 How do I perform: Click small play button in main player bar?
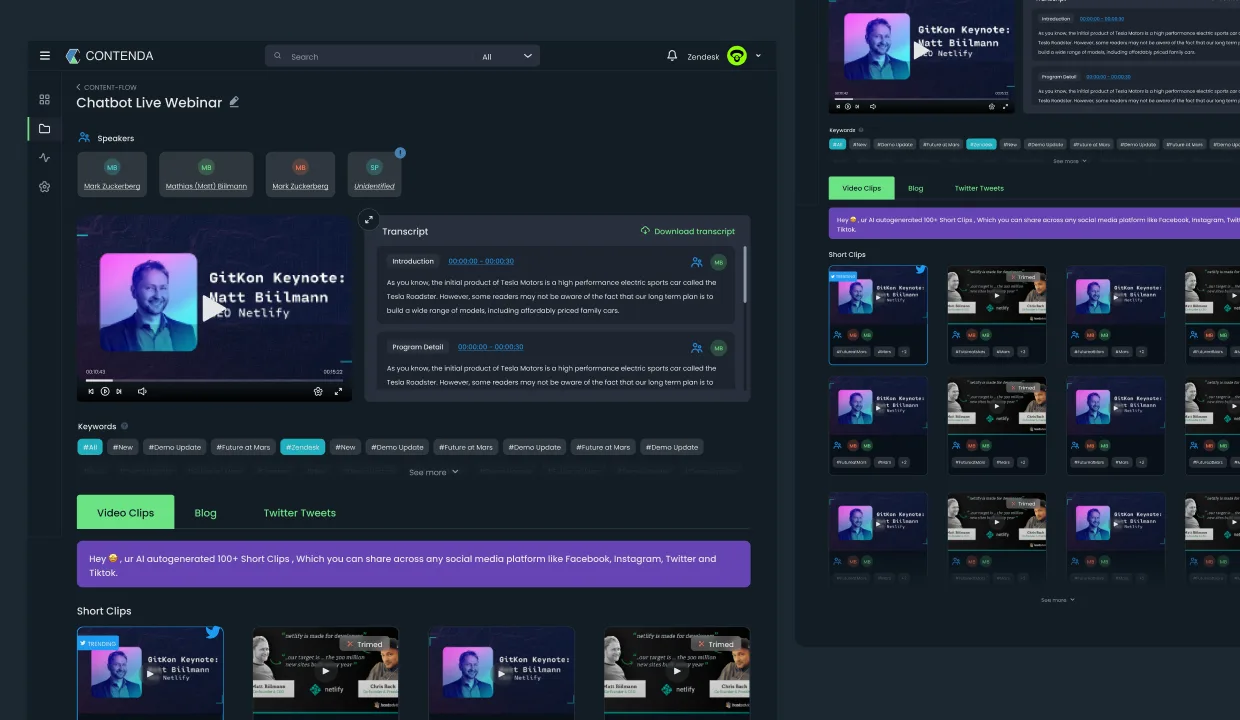click(x=105, y=391)
